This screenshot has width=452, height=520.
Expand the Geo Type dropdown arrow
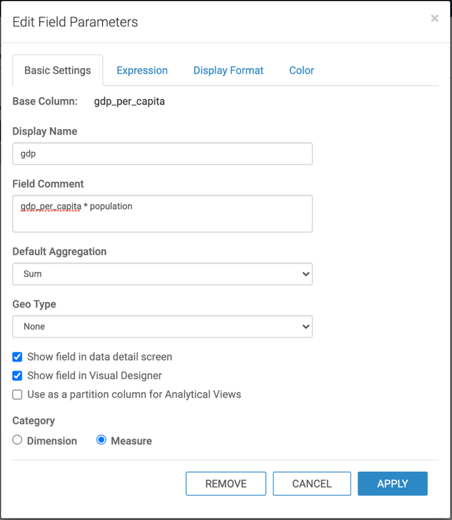pyautogui.click(x=306, y=327)
